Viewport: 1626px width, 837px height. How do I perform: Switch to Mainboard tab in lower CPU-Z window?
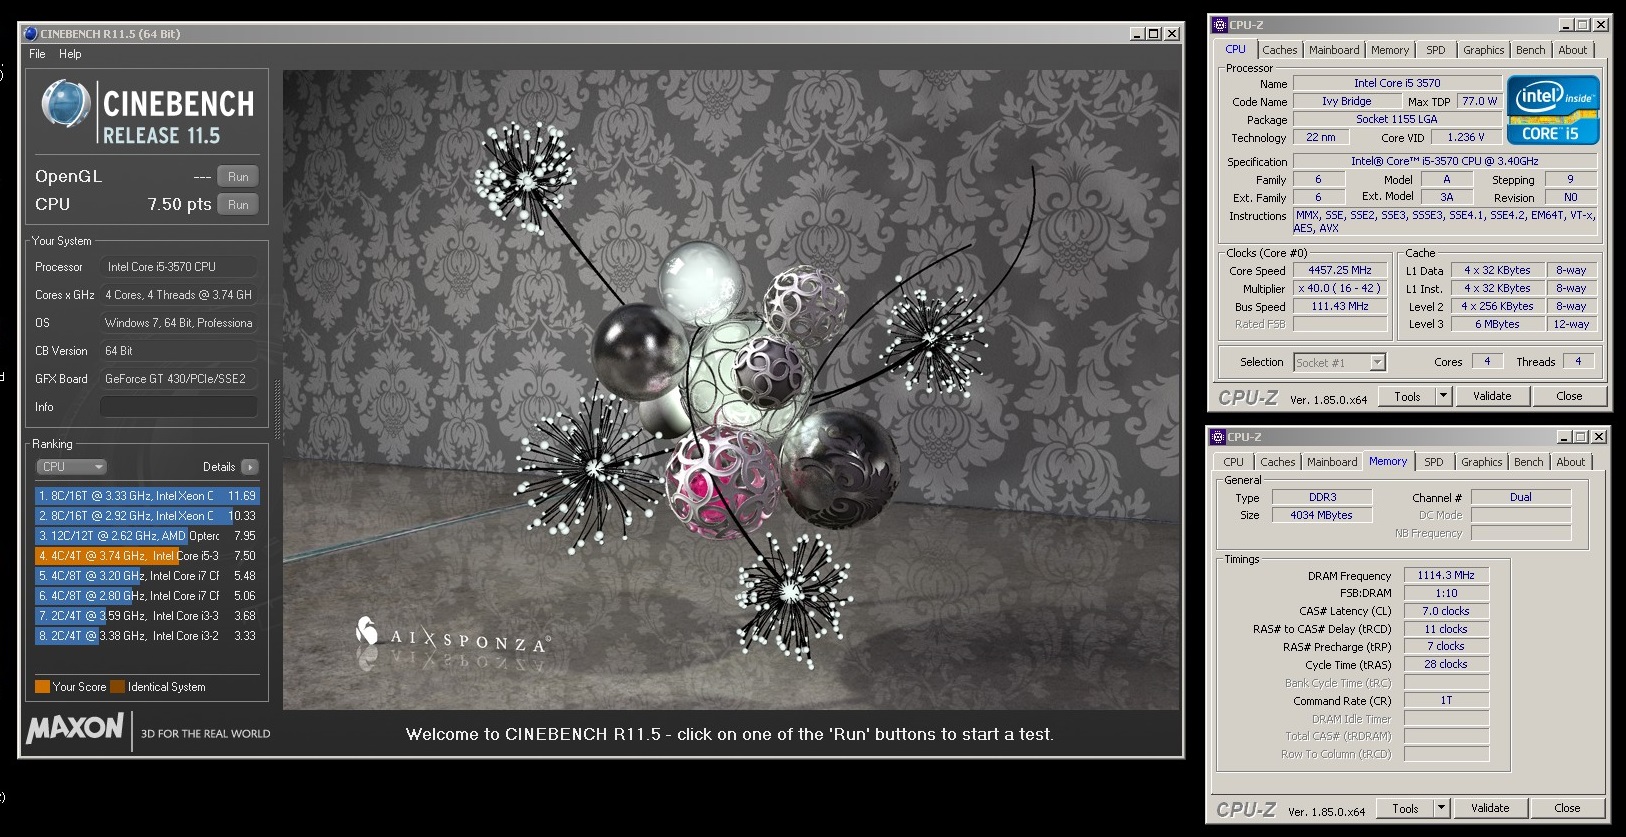[1332, 462]
